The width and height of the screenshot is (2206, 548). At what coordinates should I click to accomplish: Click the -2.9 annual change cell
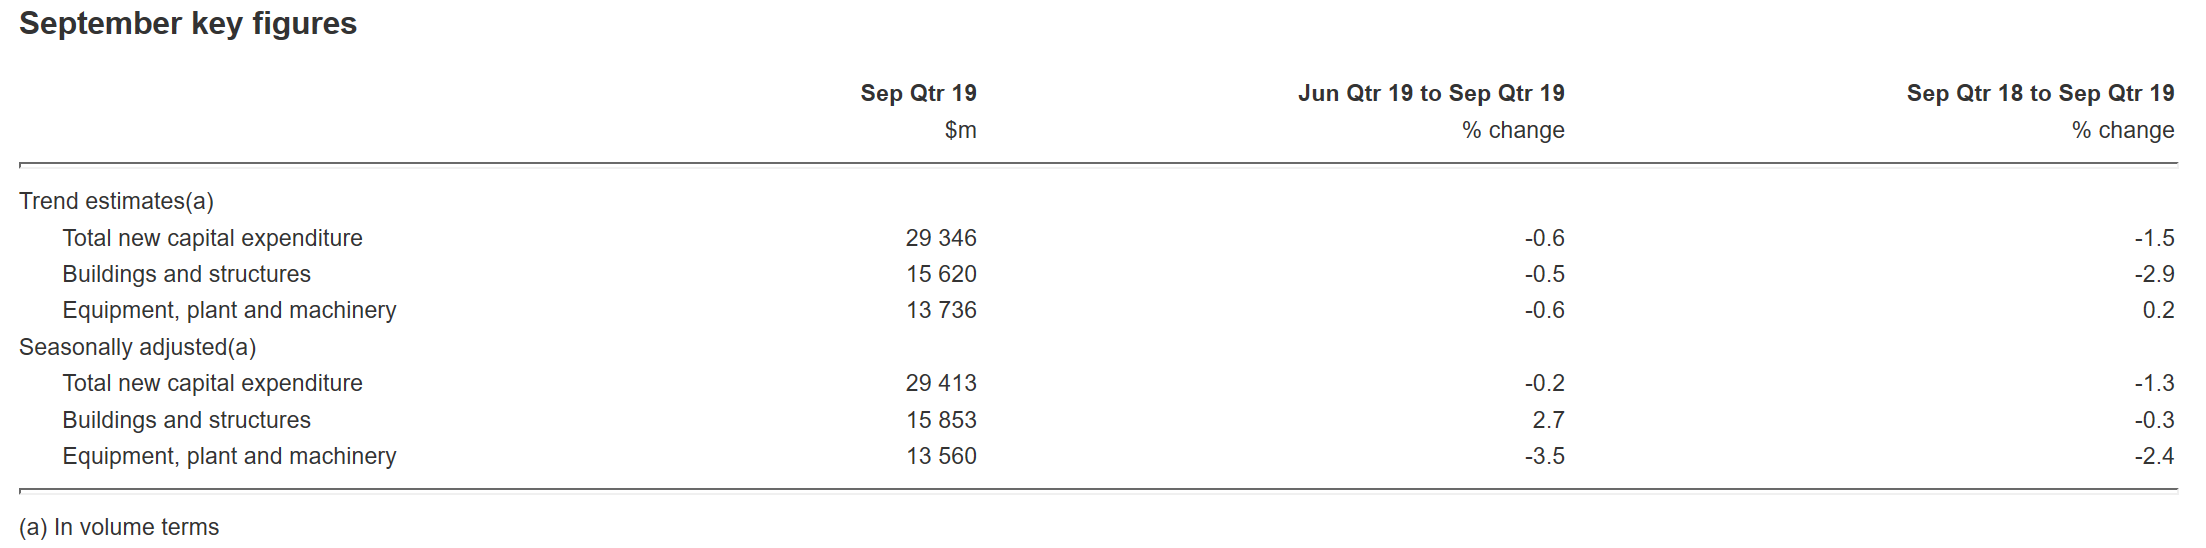click(2154, 274)
